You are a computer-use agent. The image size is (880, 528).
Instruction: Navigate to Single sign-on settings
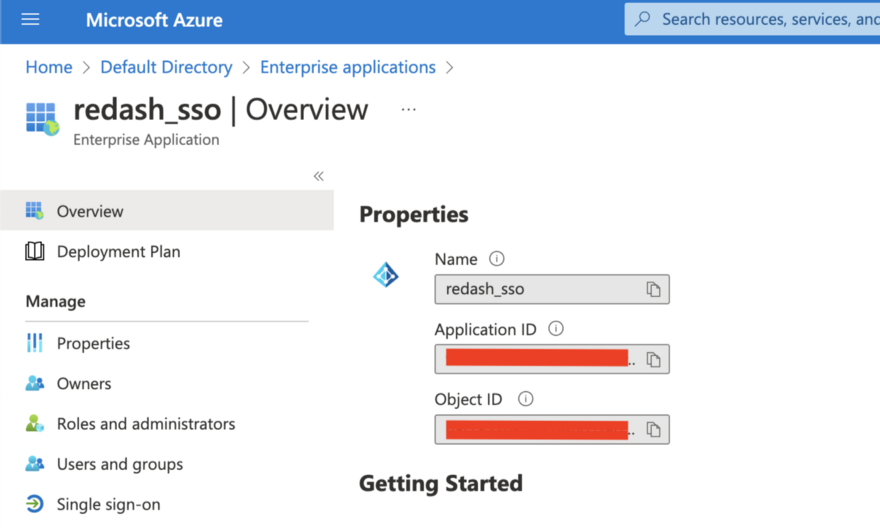pyautogui.click(x=108, y=505)
